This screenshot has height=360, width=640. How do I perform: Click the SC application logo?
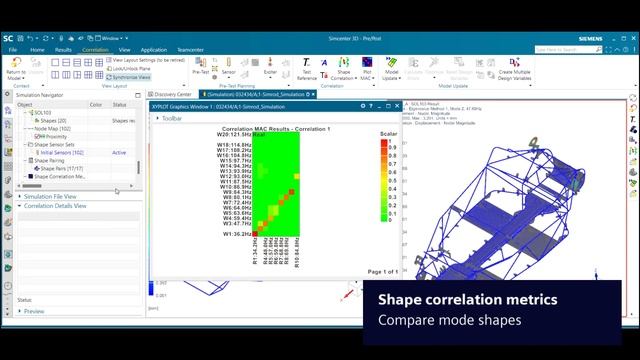click(x=8, y=38)
